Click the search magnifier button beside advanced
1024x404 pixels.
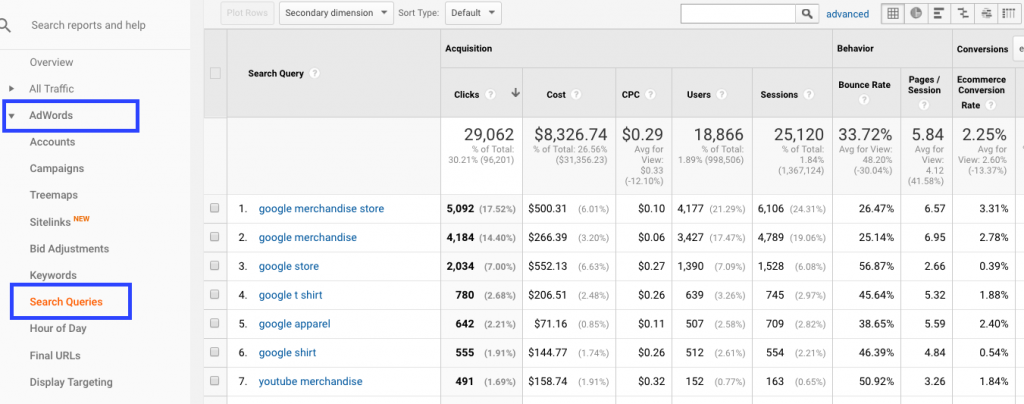click(x=807, y=14)
